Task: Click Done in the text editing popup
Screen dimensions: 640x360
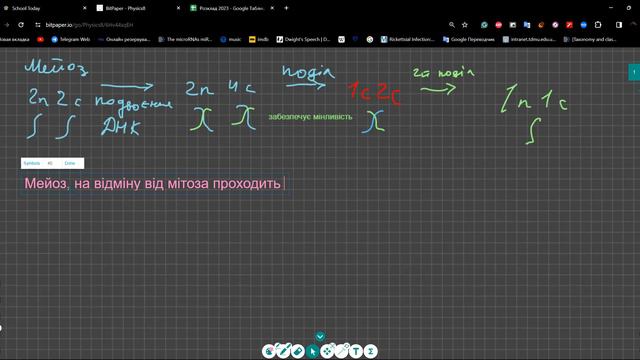Action: point(70,163)
